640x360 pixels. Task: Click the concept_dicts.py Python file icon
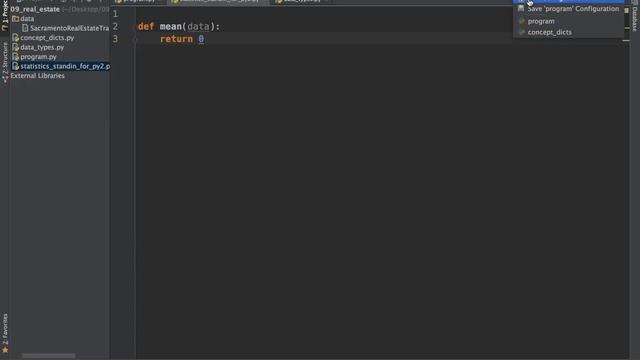coord(16,38)
